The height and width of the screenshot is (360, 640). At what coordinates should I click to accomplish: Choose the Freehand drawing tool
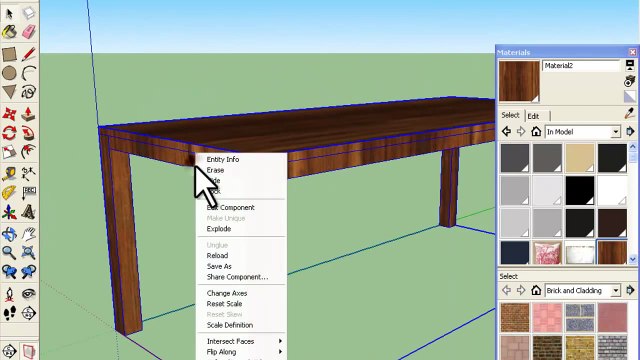point(29,92)
